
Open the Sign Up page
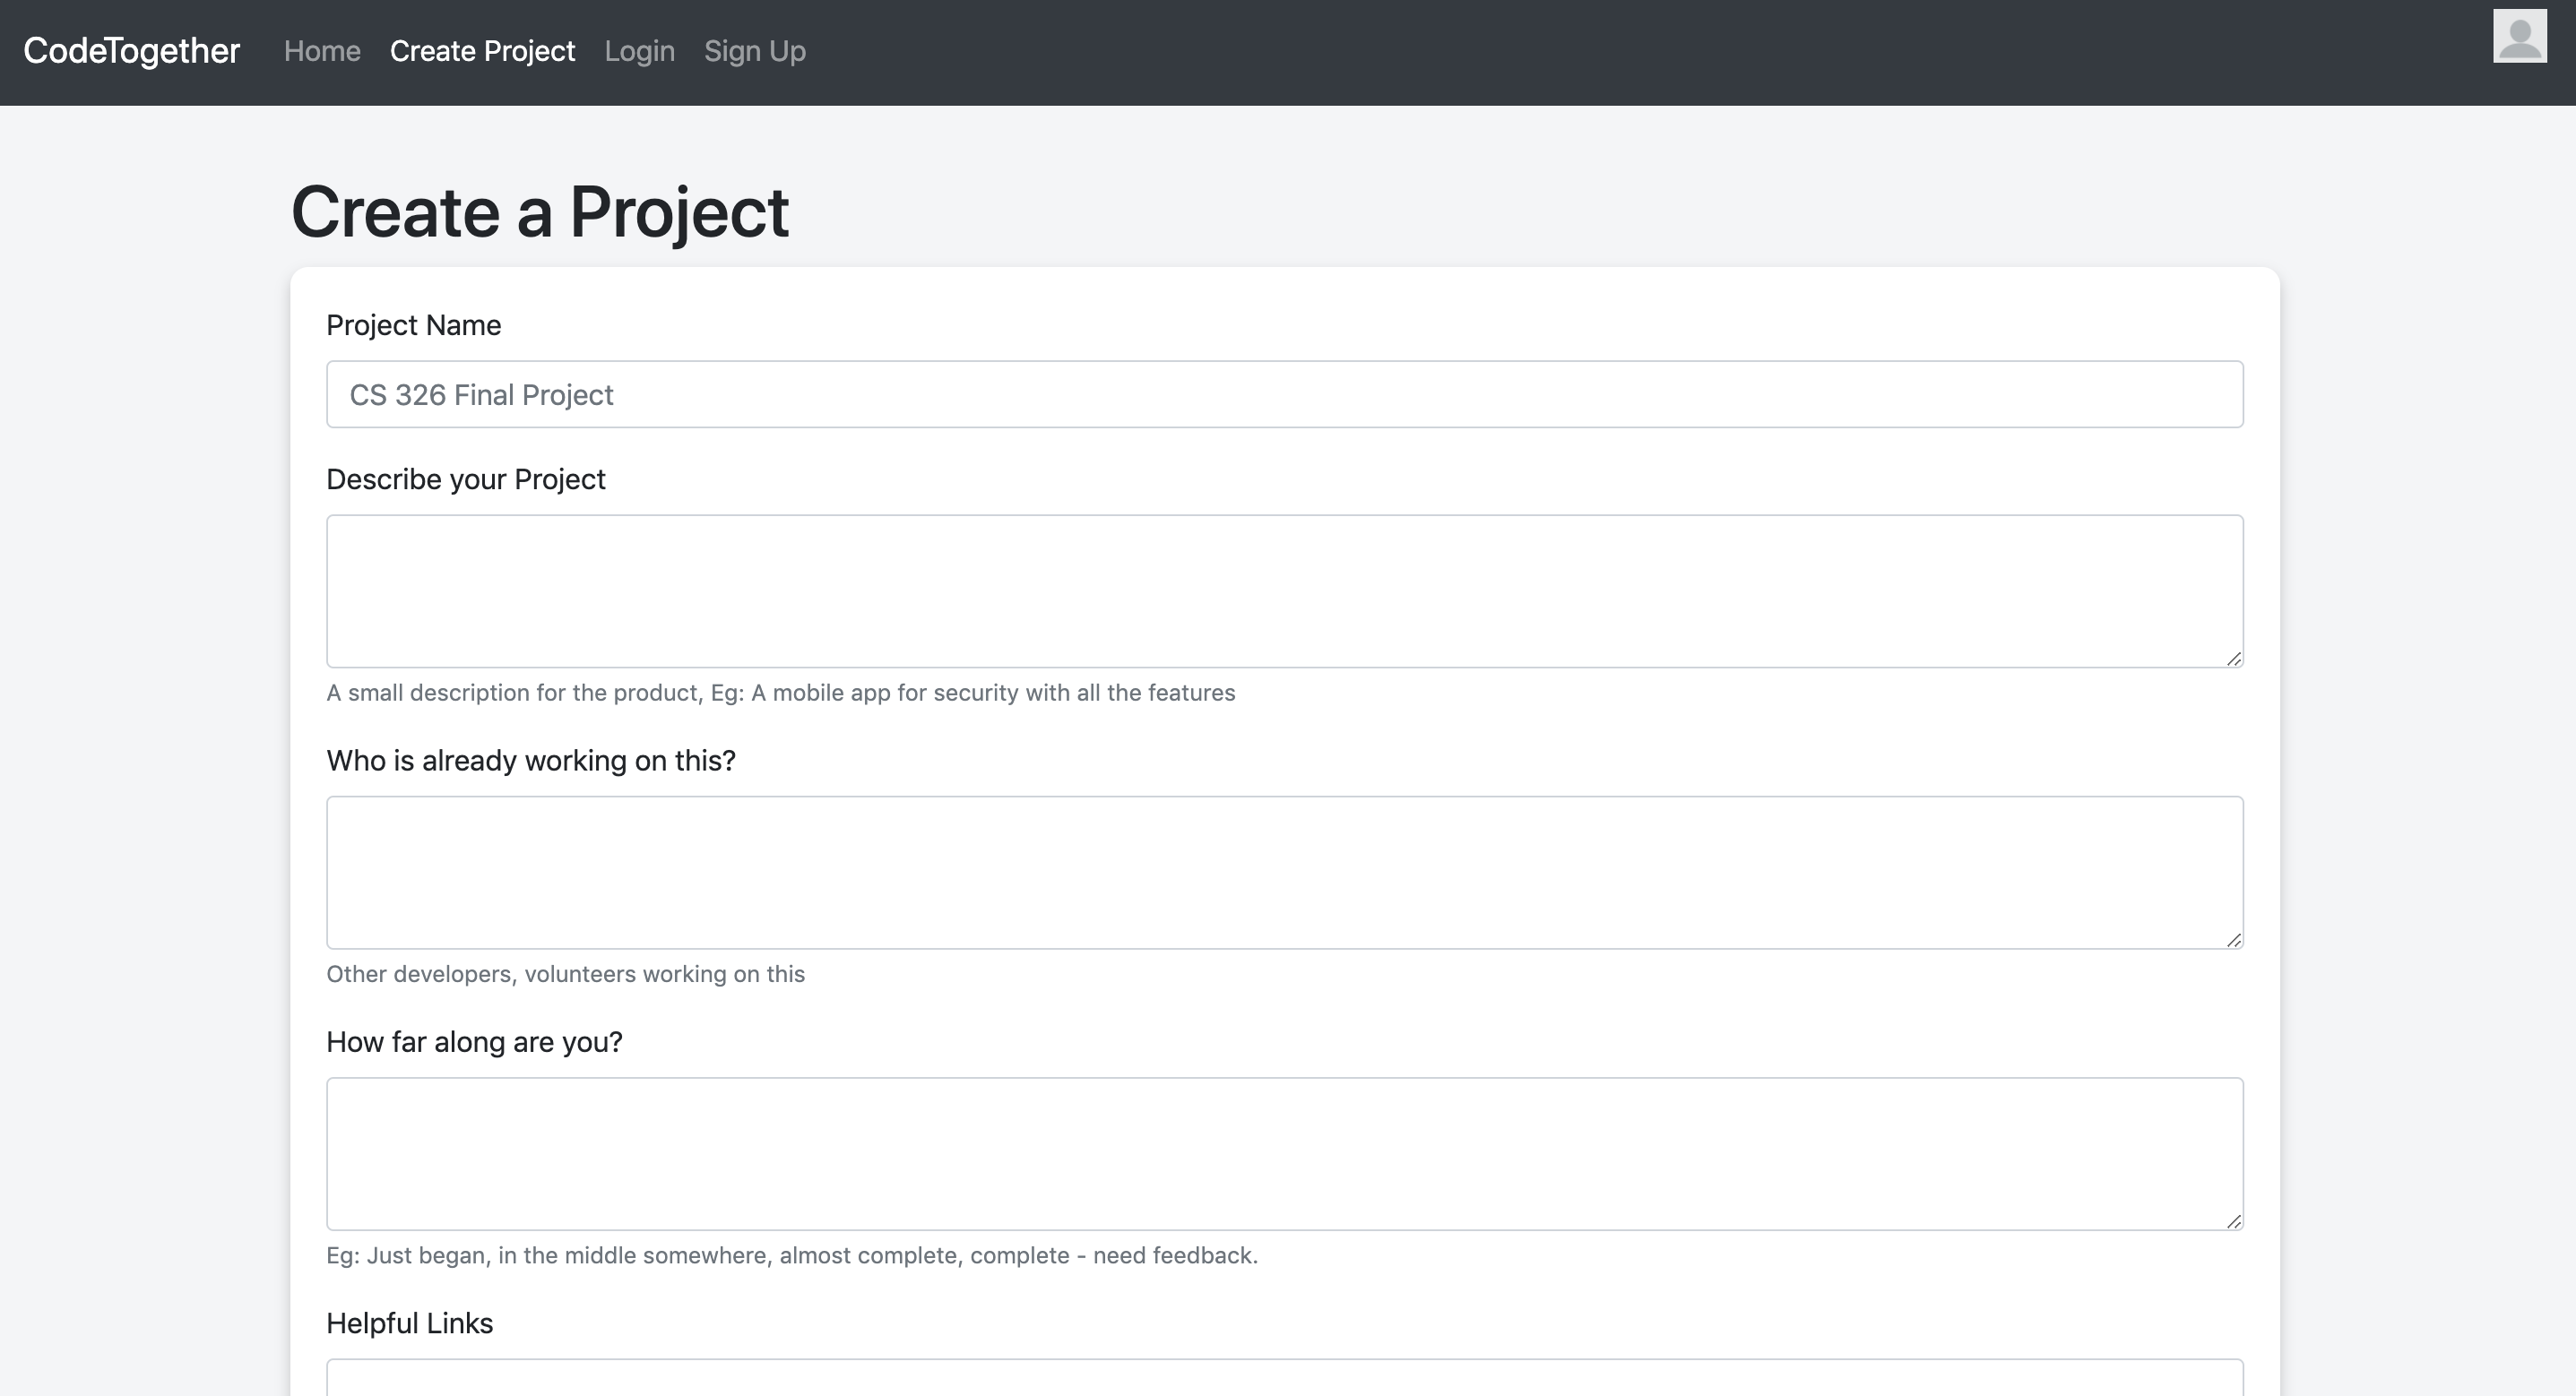[755, 51]
